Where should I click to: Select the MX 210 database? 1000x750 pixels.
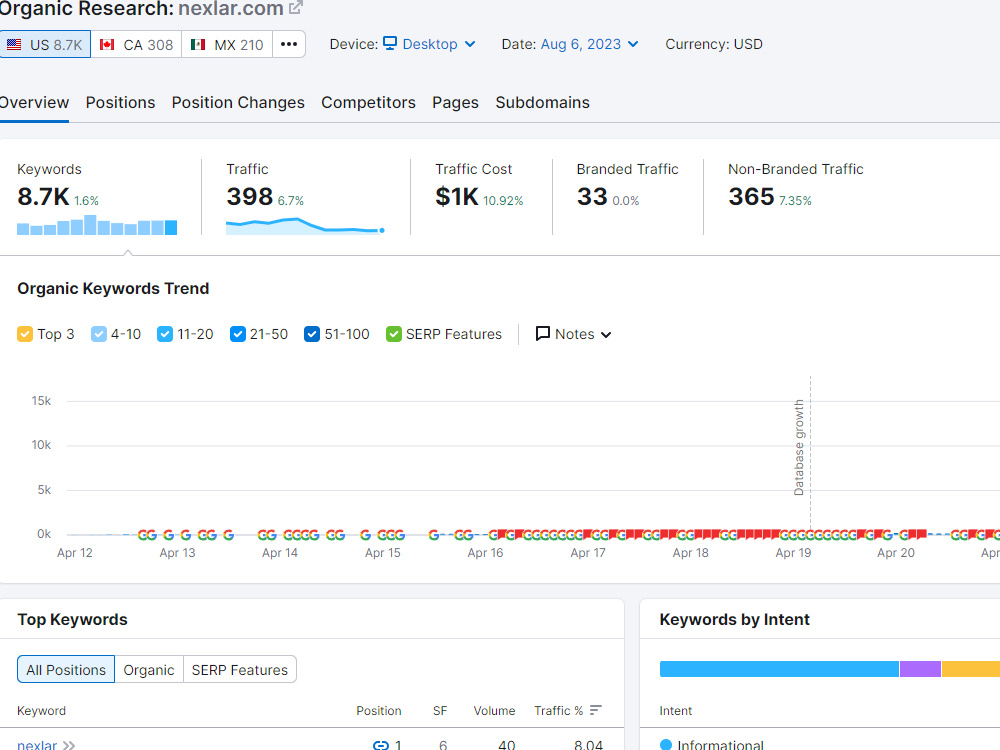227,45
